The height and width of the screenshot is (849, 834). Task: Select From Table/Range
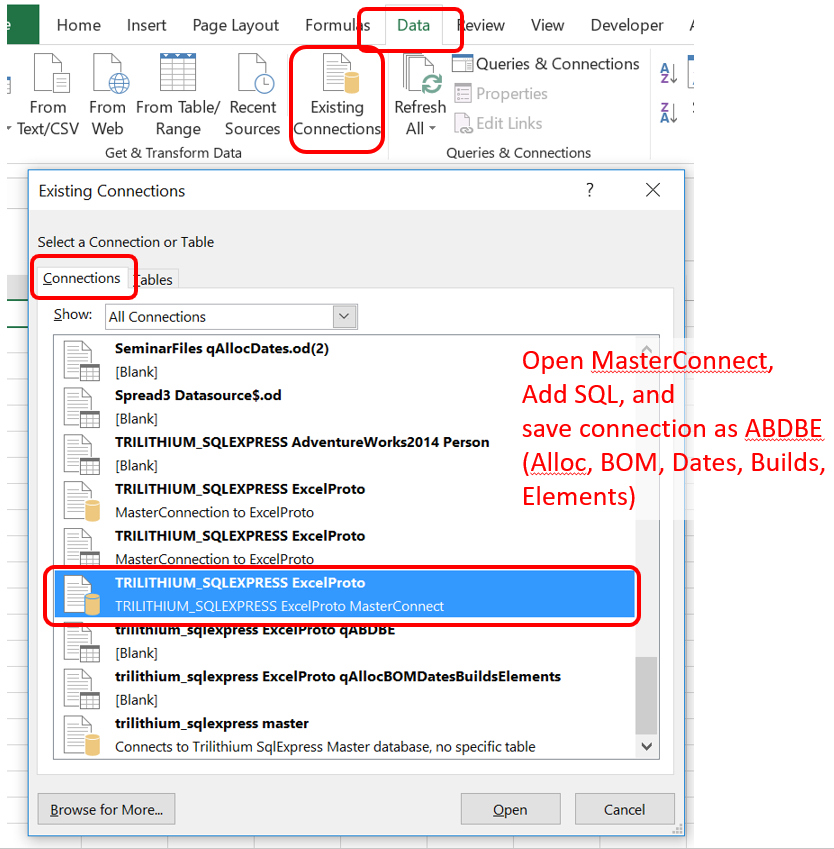click(x=178, y=95)
